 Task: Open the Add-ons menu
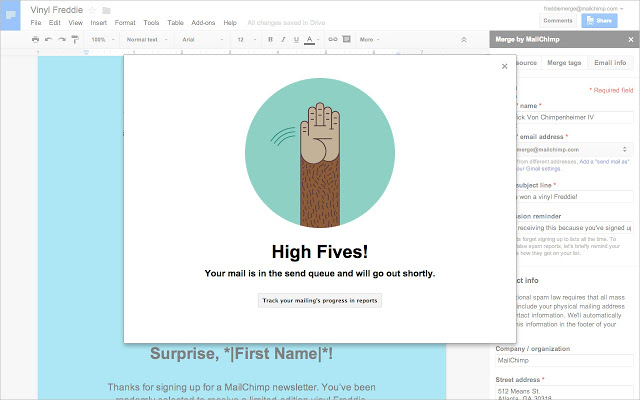tap(203, 22)
